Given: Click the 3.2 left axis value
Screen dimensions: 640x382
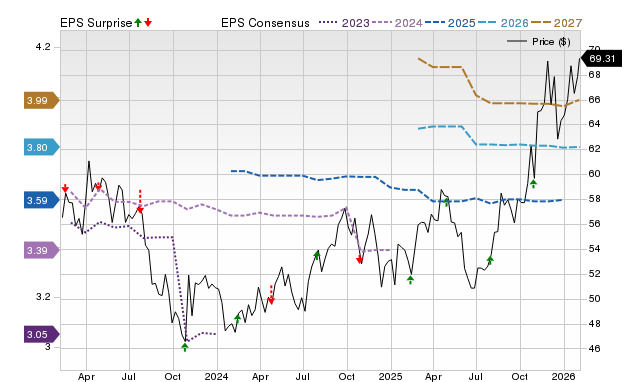Looking at the screenshot, I should click(x=43, y=297).
